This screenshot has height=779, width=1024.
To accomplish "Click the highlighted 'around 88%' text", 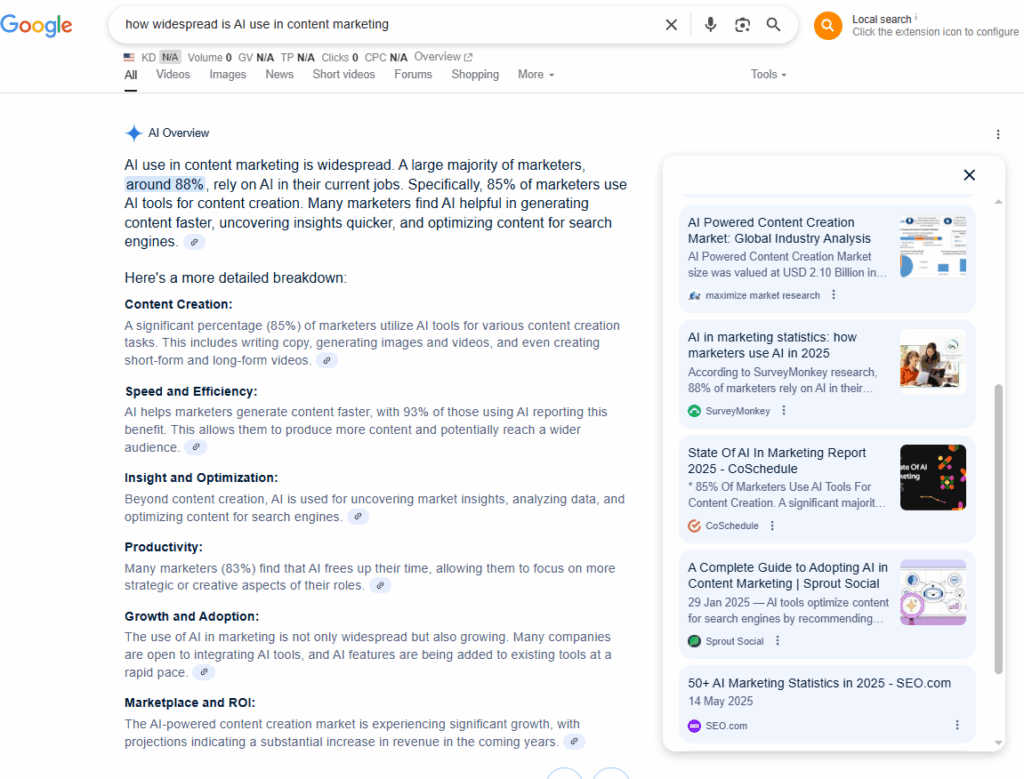I will (165, 185).
